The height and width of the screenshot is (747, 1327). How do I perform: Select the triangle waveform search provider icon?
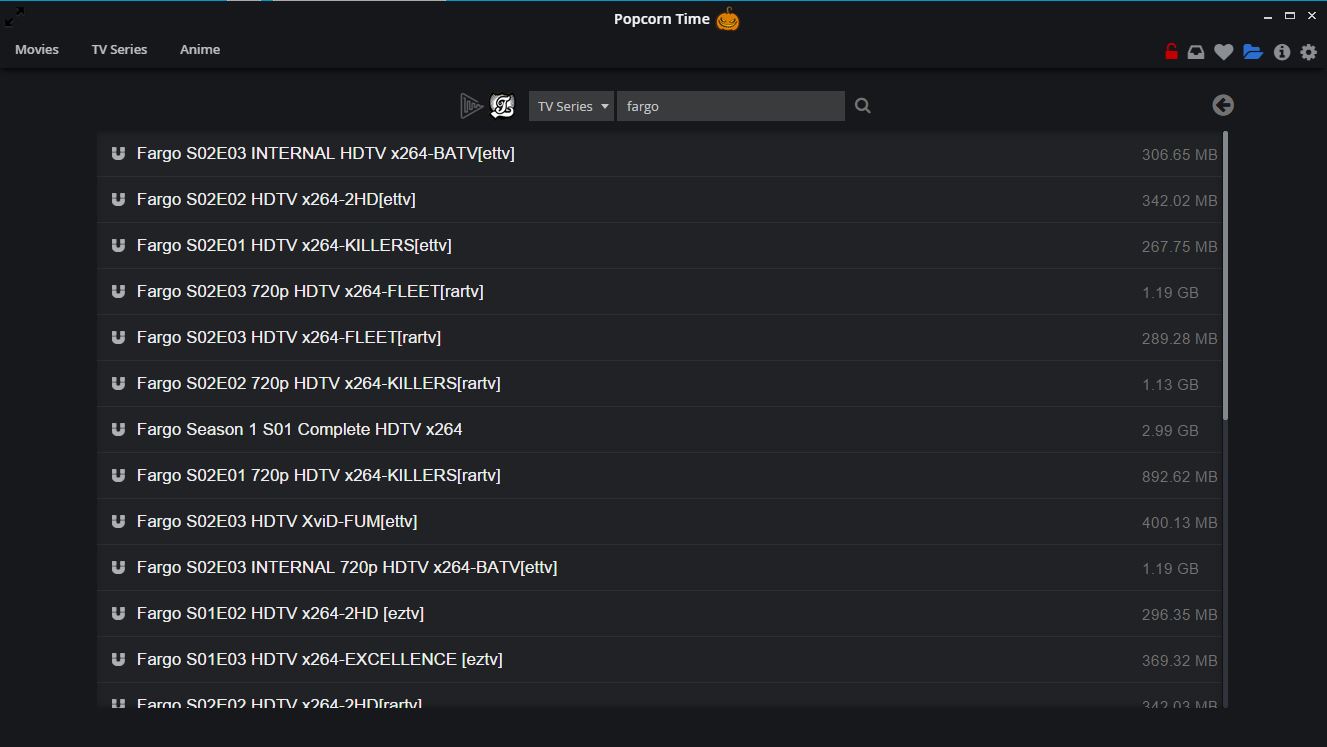(x=471, y=105)
